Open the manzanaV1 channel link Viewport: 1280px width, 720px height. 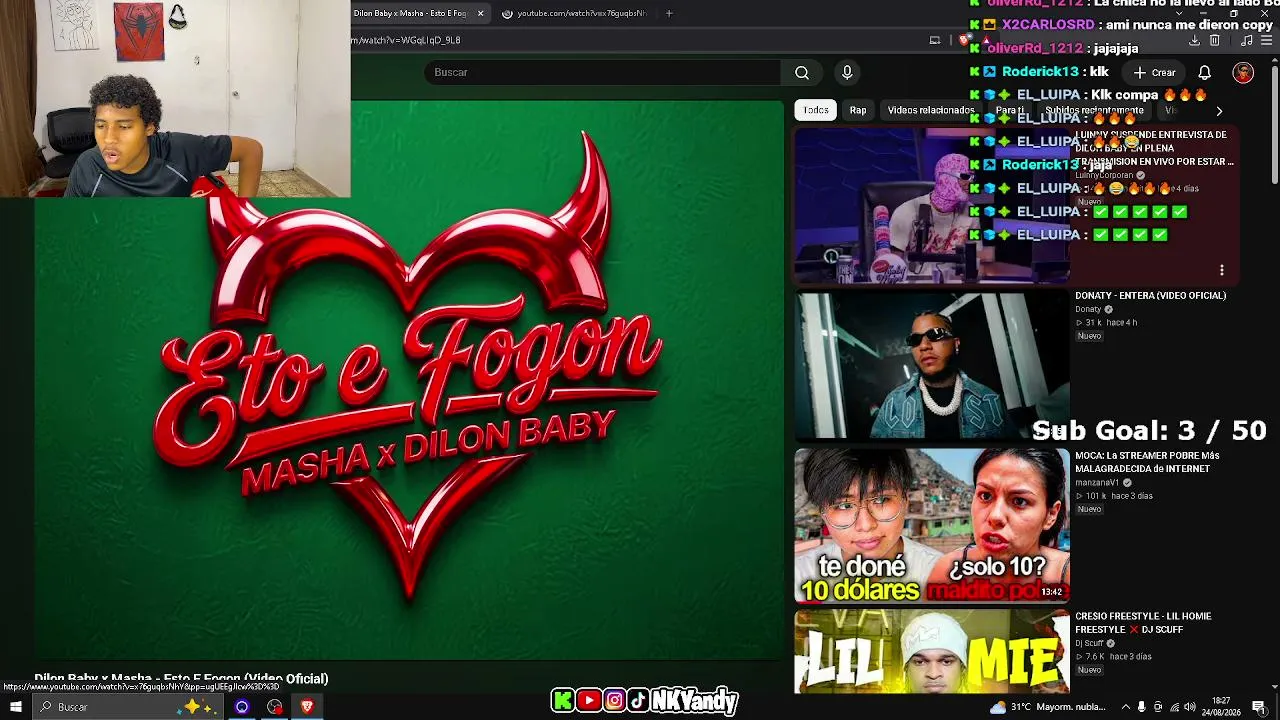tap(1097, 483)
